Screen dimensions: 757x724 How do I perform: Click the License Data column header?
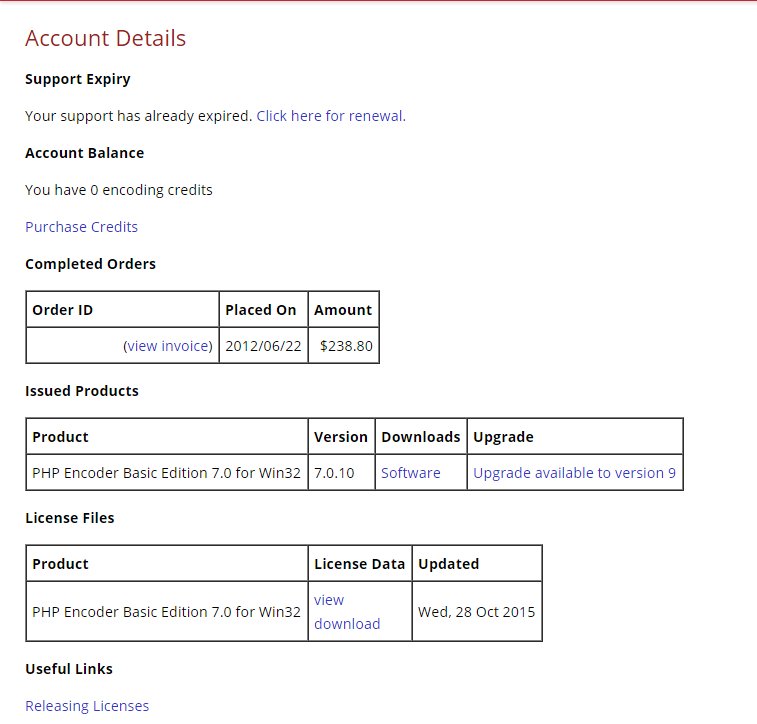[359, 564]
